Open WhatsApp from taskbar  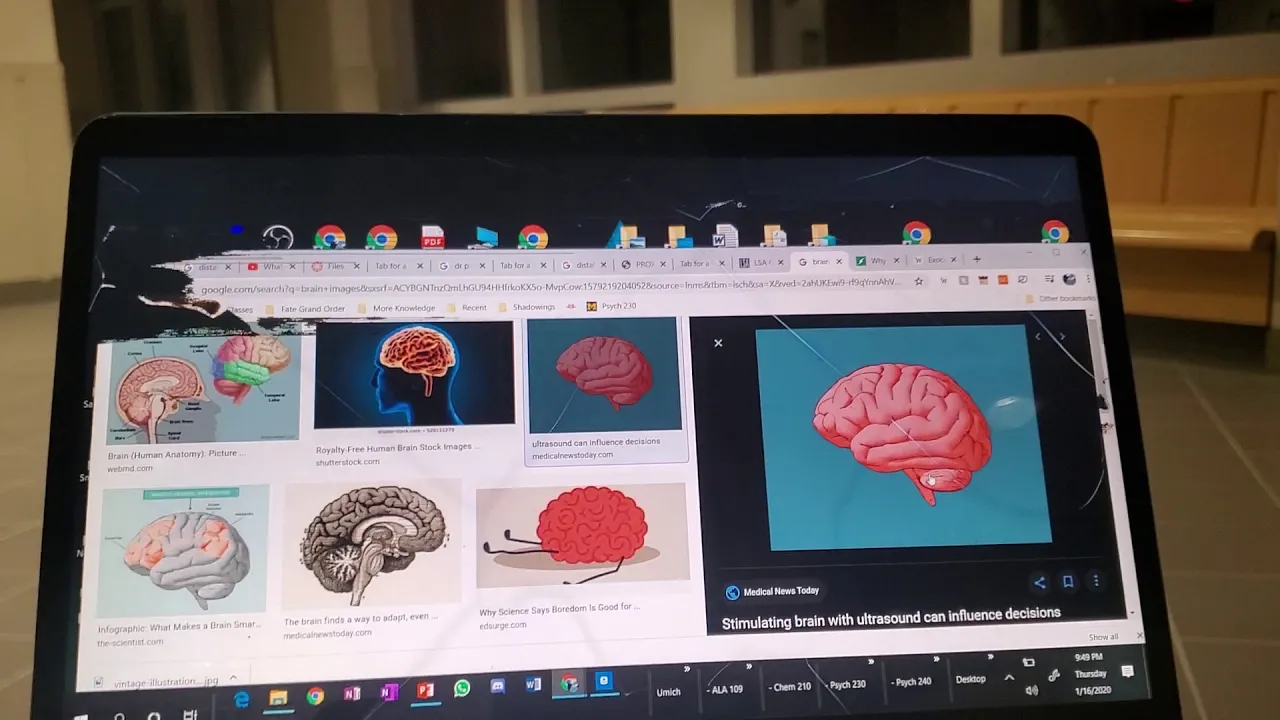pos(461,689)
